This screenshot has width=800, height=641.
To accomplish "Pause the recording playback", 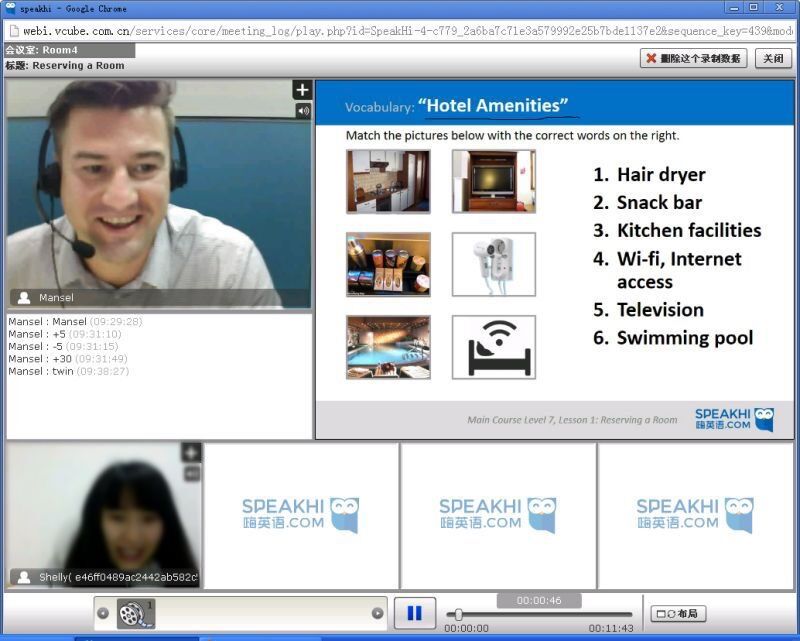I will (x=414, y=613).
